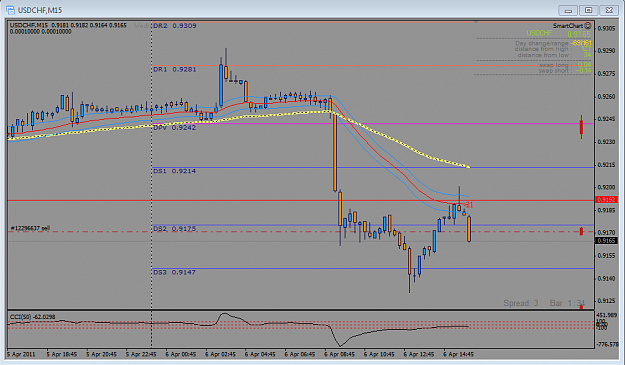The height and width of the screenshot is (365, 625).
Task: Click the 5 Apr 22:45 time label
Action: 141,354
